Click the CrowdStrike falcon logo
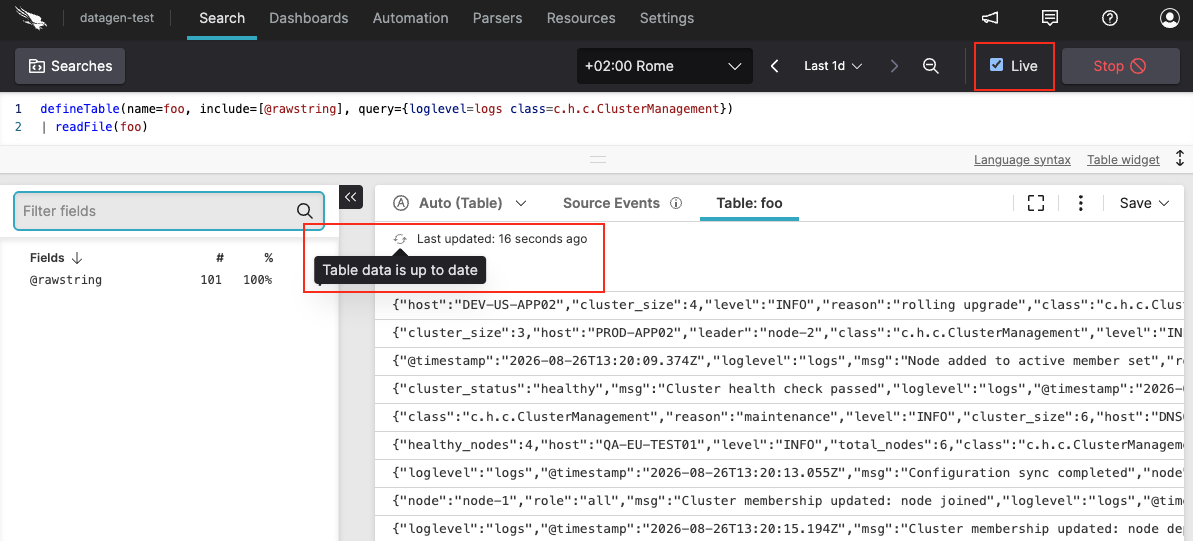This screenshot has width=1193, height=541. 32,18
